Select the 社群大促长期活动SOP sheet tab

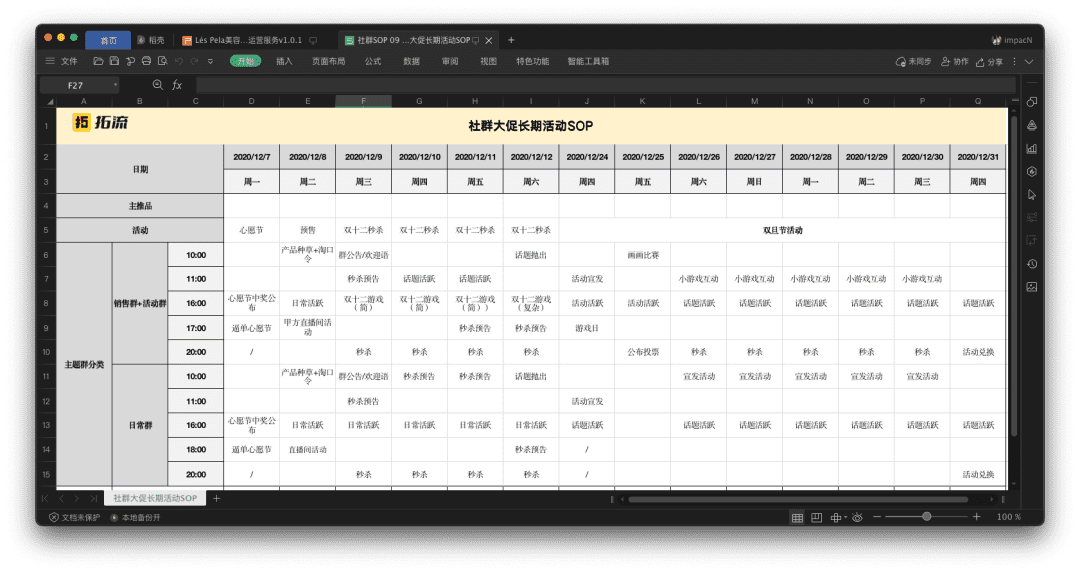pos(155,498)
